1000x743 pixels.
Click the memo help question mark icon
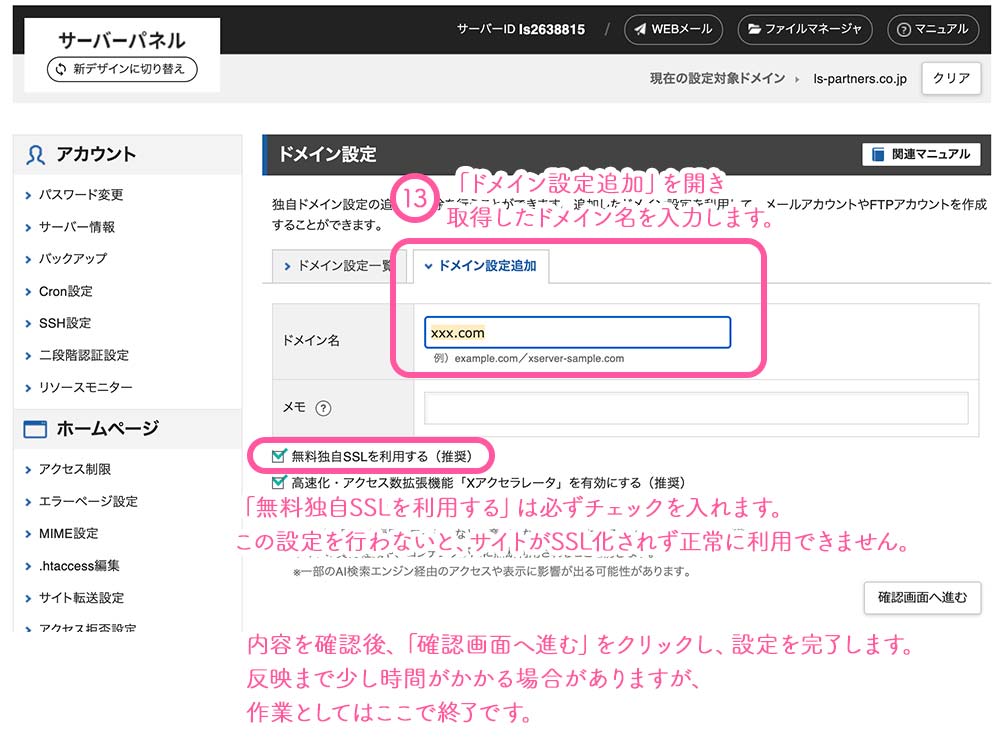click(323, 408)
